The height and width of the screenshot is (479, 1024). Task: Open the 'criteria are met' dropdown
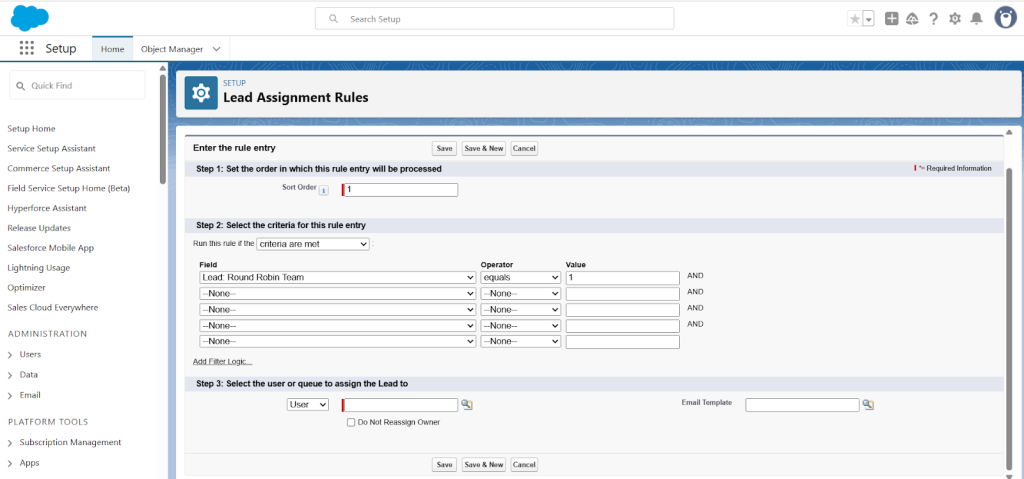[313, 244]
